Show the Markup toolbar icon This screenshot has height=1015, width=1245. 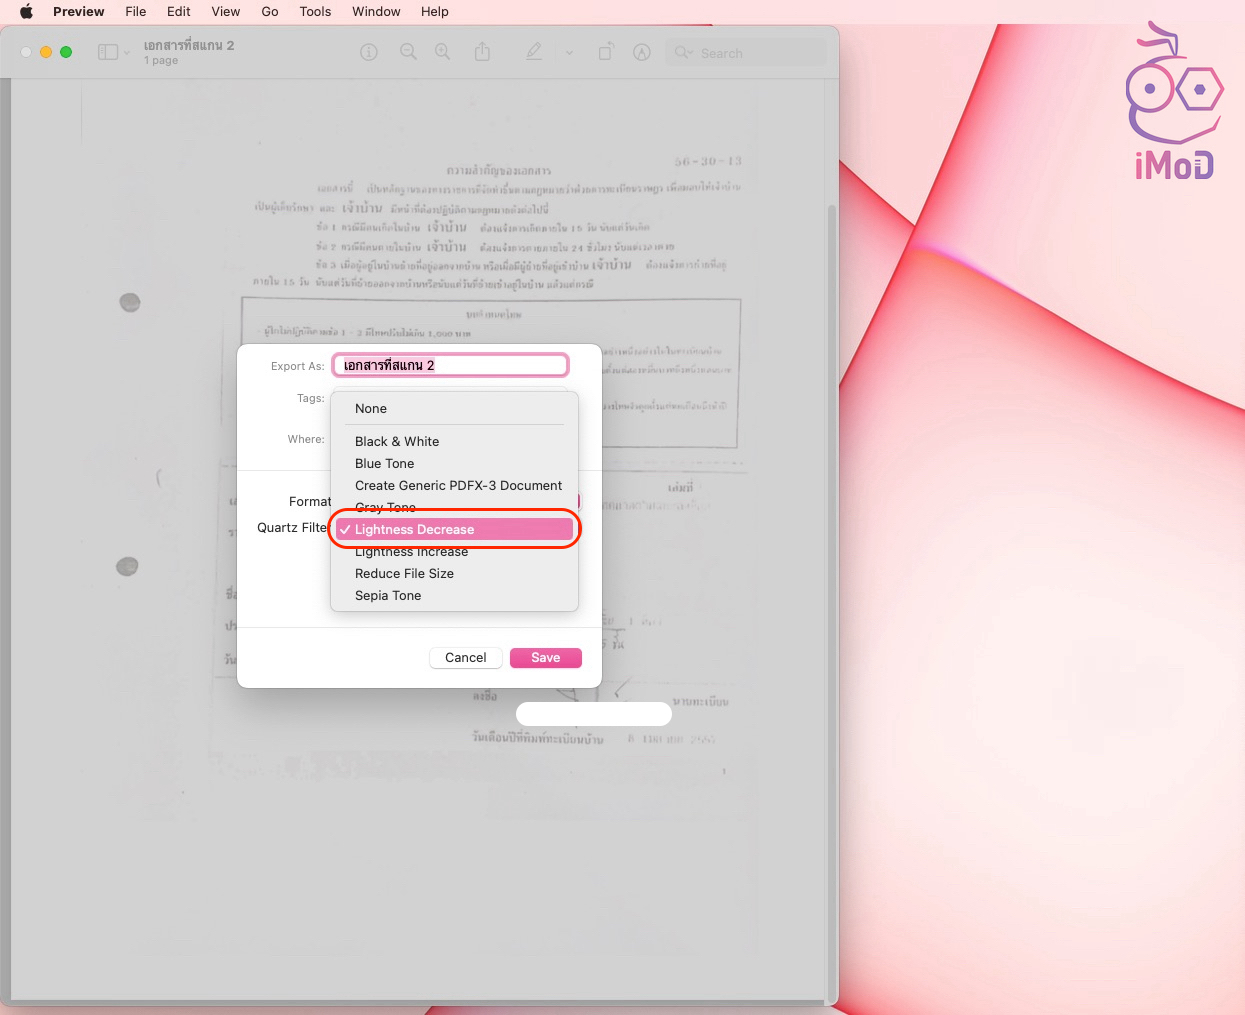click(642, 52)
